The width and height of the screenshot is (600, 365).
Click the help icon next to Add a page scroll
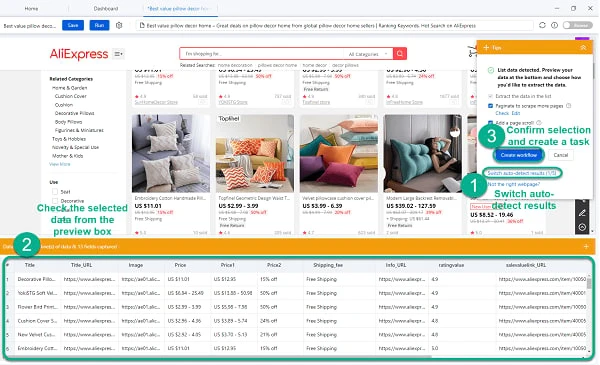(x=539, y=123)
